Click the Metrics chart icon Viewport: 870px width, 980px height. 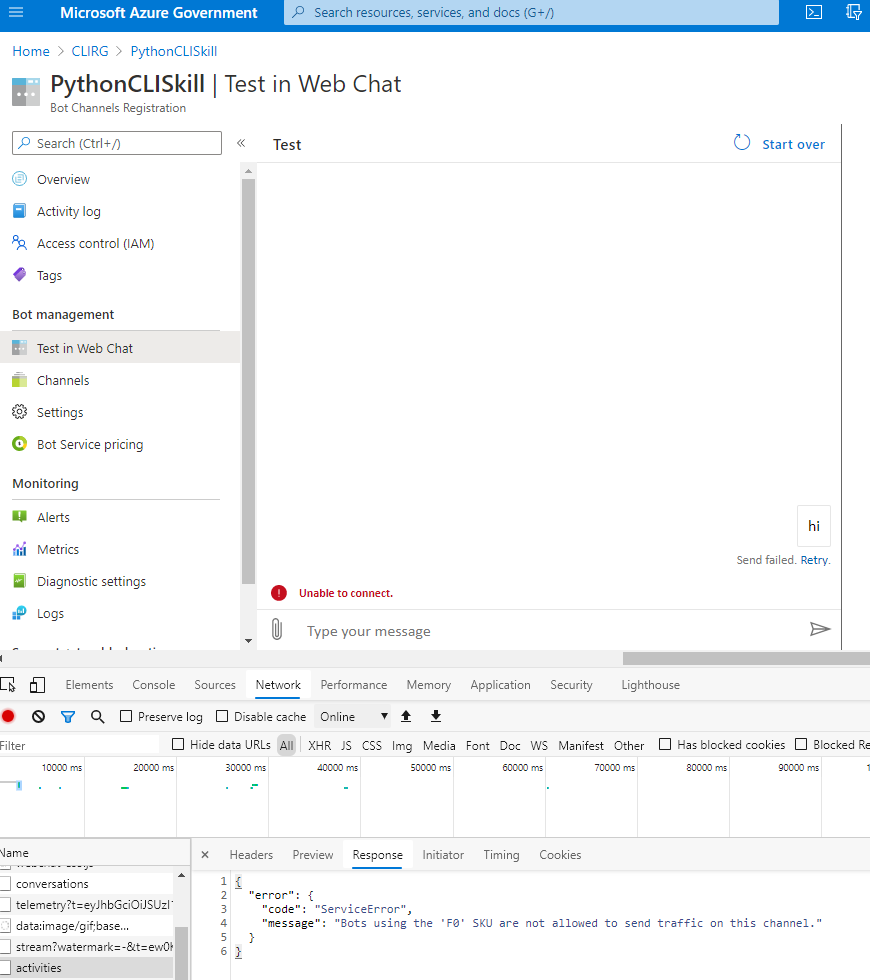[20, 549]
